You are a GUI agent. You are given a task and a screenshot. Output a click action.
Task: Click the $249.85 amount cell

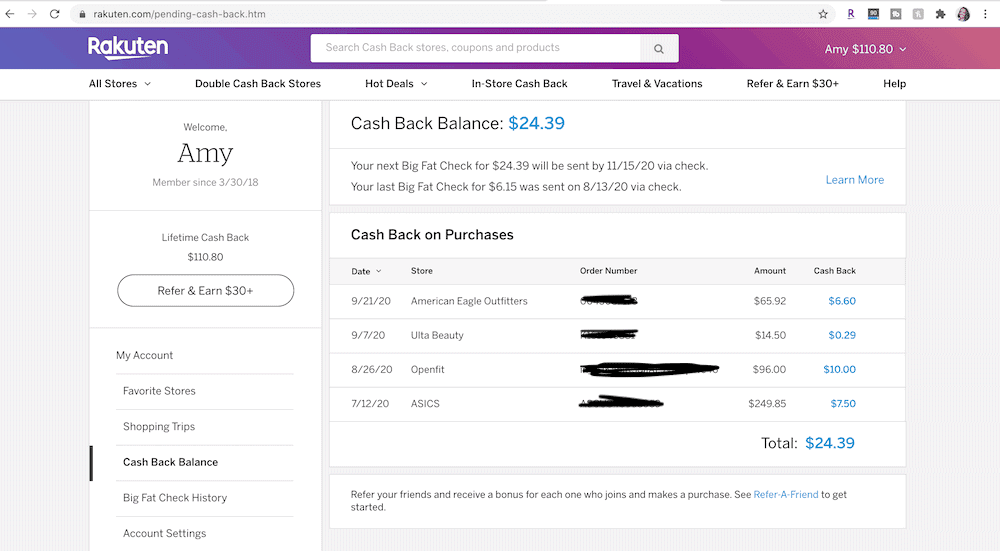click(x=767, y=404)
